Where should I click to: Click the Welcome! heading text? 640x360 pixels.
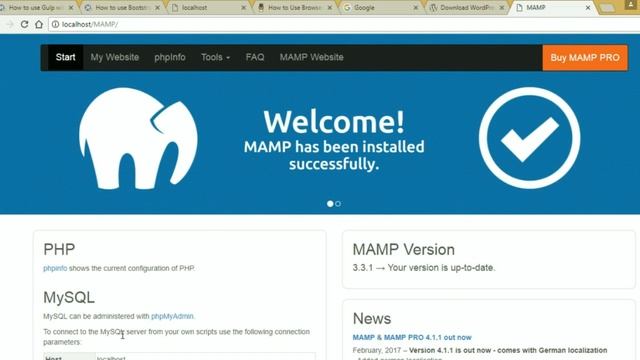pos(334,122)
